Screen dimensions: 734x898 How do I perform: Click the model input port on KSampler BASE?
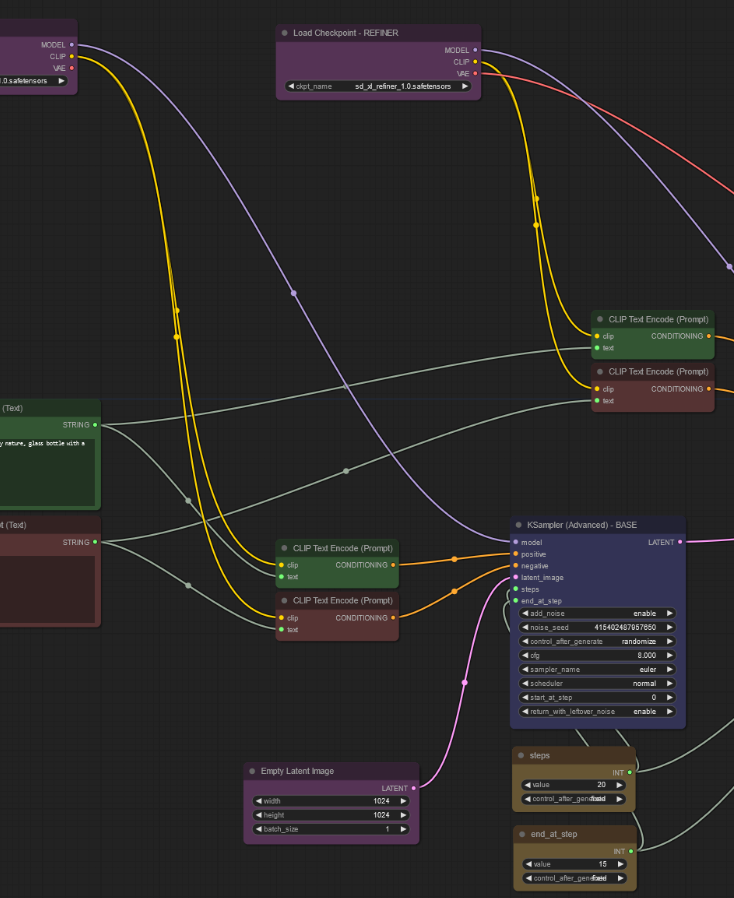[x=515, y=542]
